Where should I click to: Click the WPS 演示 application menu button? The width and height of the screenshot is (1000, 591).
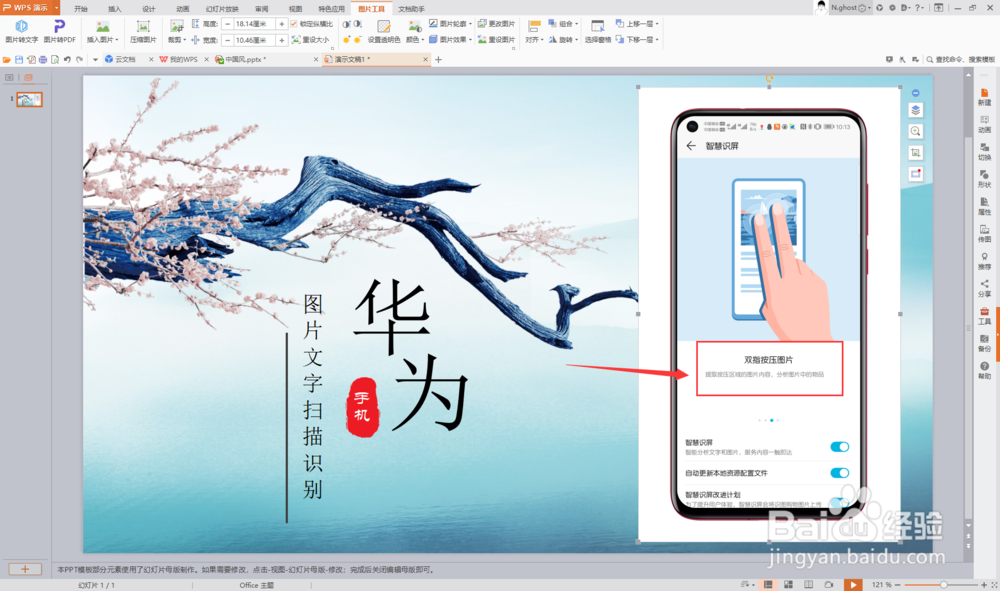click(29, 8)
